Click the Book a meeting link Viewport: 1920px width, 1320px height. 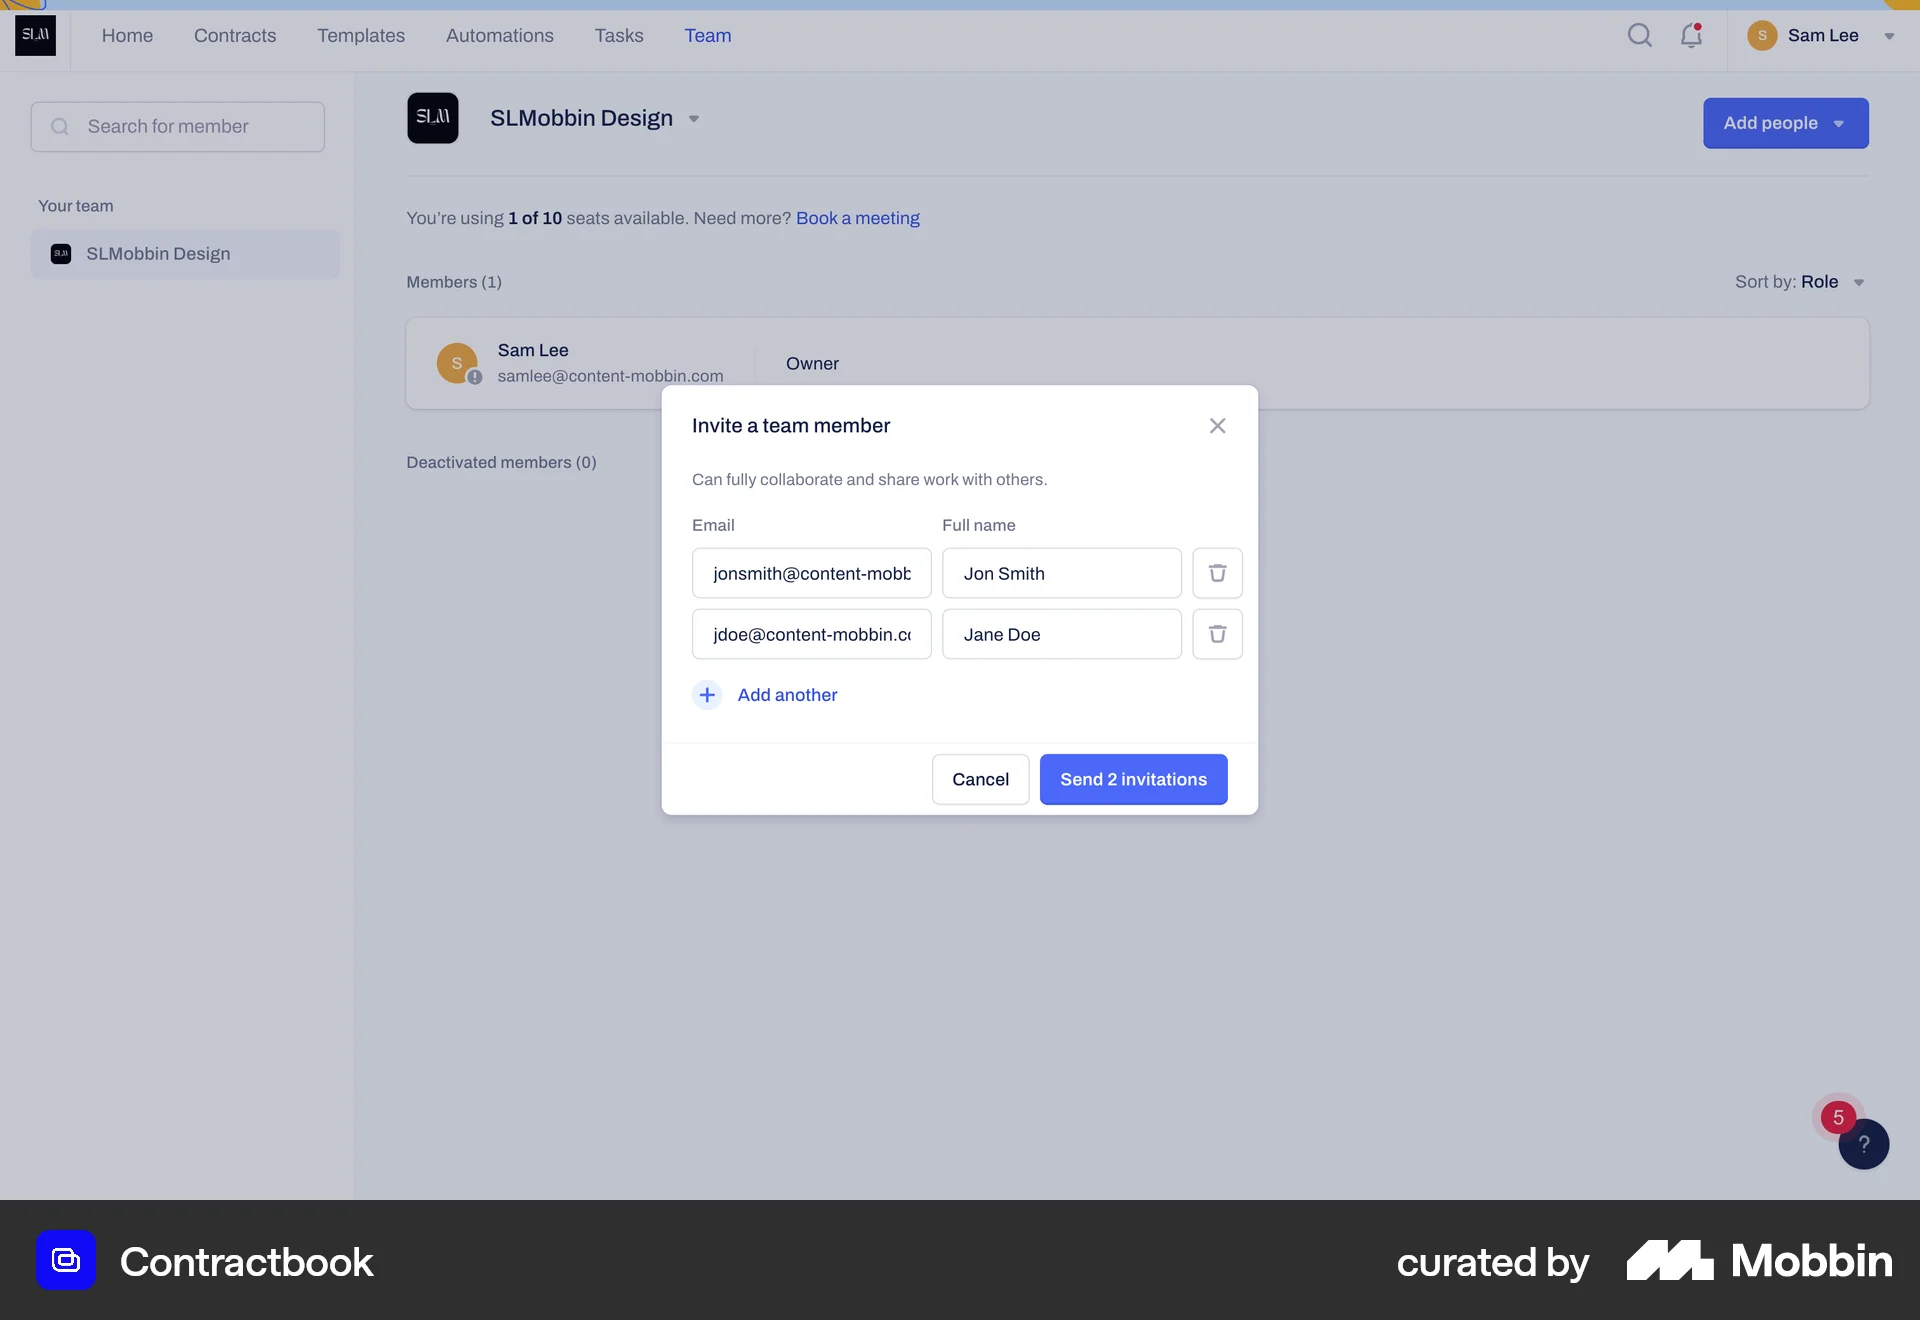tap(857, 218)
